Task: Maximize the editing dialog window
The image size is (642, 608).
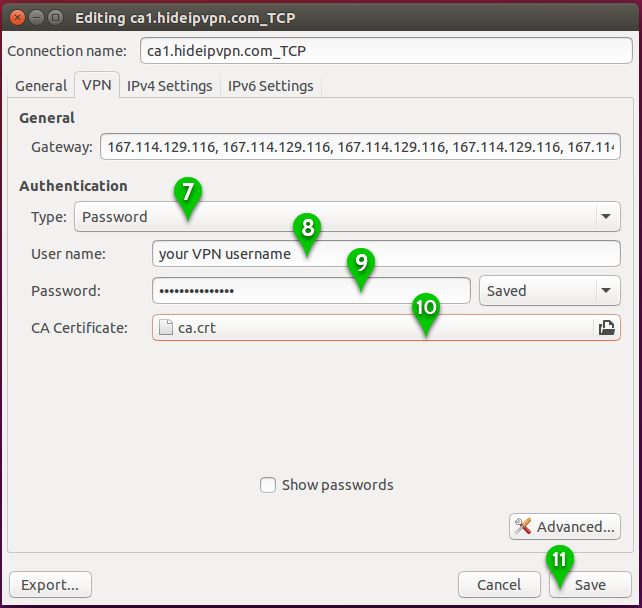Action: pyautogui.click(x=56, y=18)
